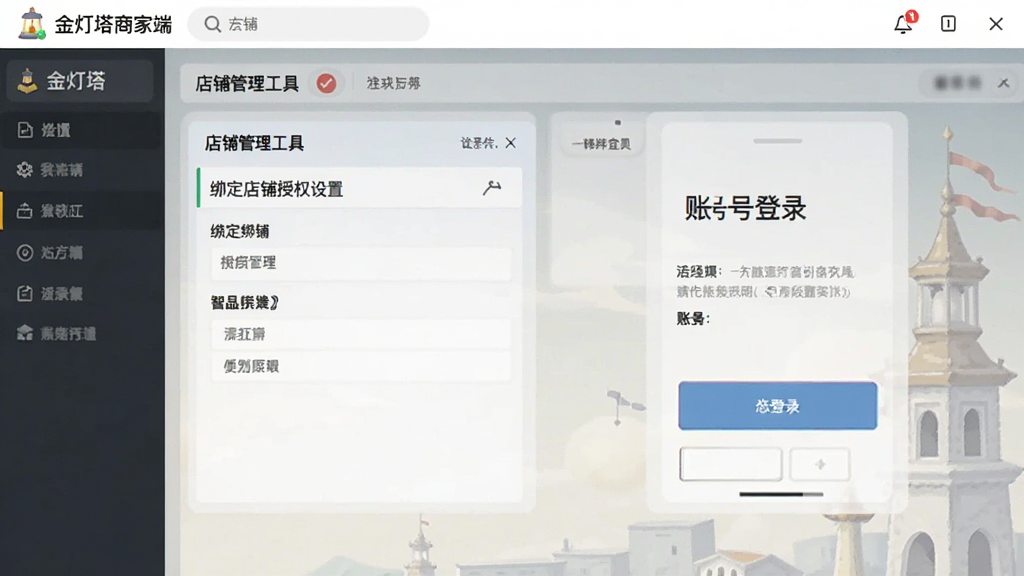Click the red checkmark badge beside 店铺管理工具
This screenshot has width=1024, height=576.
point(327,84)
